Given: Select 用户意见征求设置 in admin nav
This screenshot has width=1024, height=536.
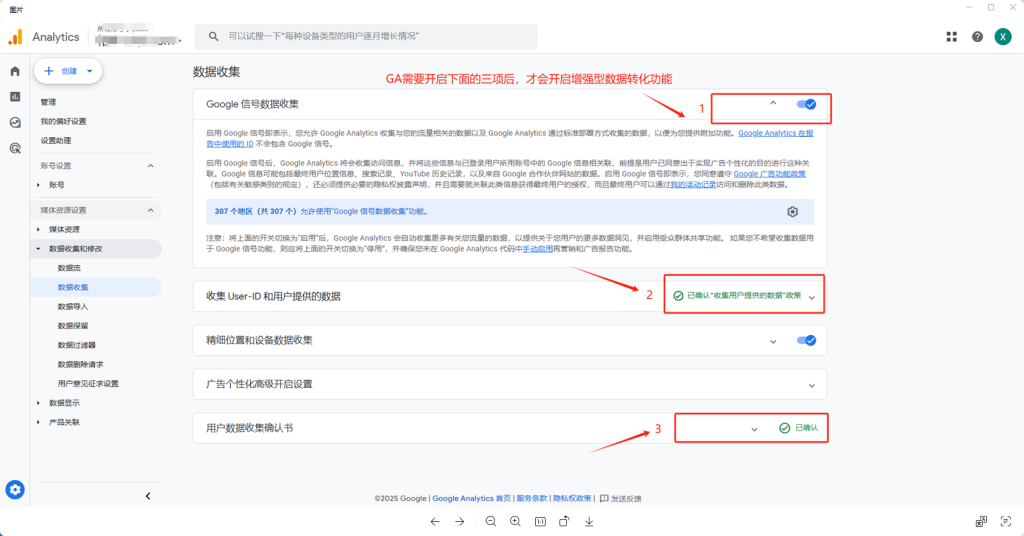Looking at the screenshot, I should point(88,383).
